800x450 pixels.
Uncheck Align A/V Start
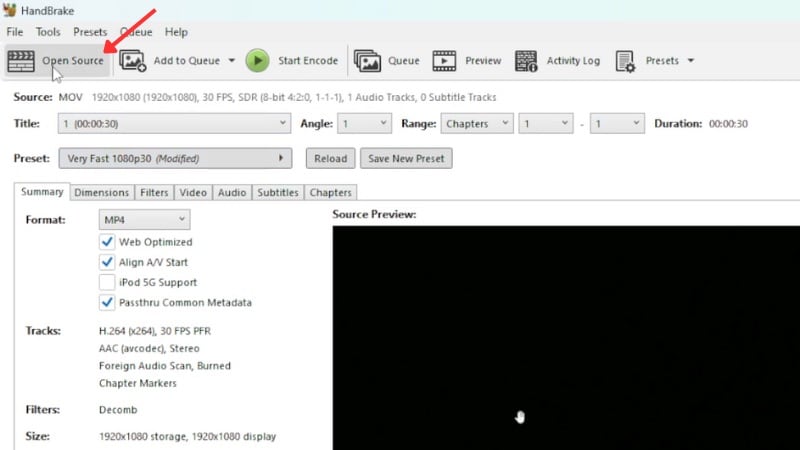tap(107, 262)
